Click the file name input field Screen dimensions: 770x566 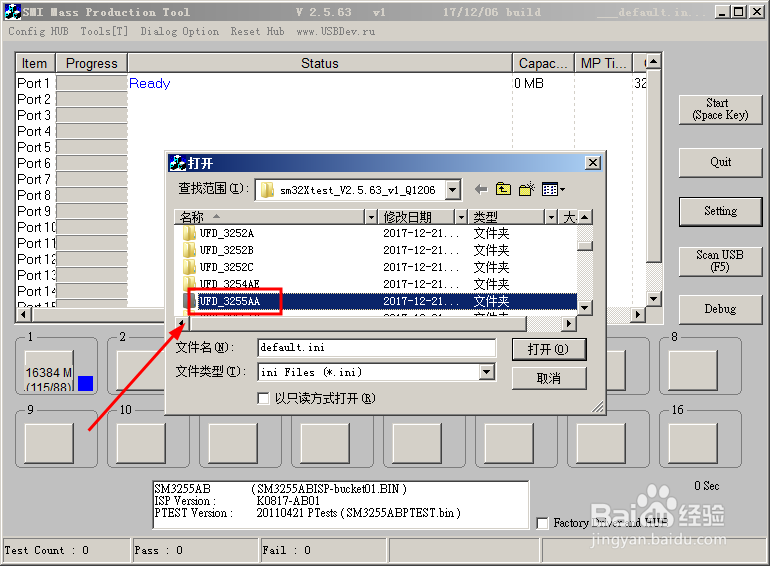[376, 348]
